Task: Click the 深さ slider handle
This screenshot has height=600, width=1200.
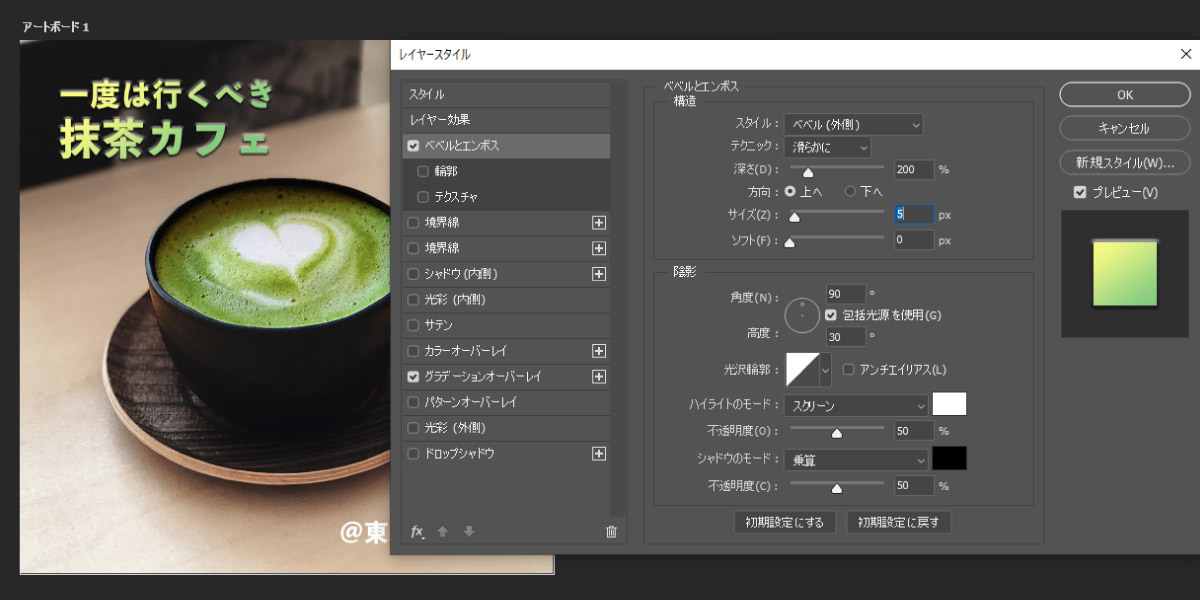Action: [x=808, y=172]
